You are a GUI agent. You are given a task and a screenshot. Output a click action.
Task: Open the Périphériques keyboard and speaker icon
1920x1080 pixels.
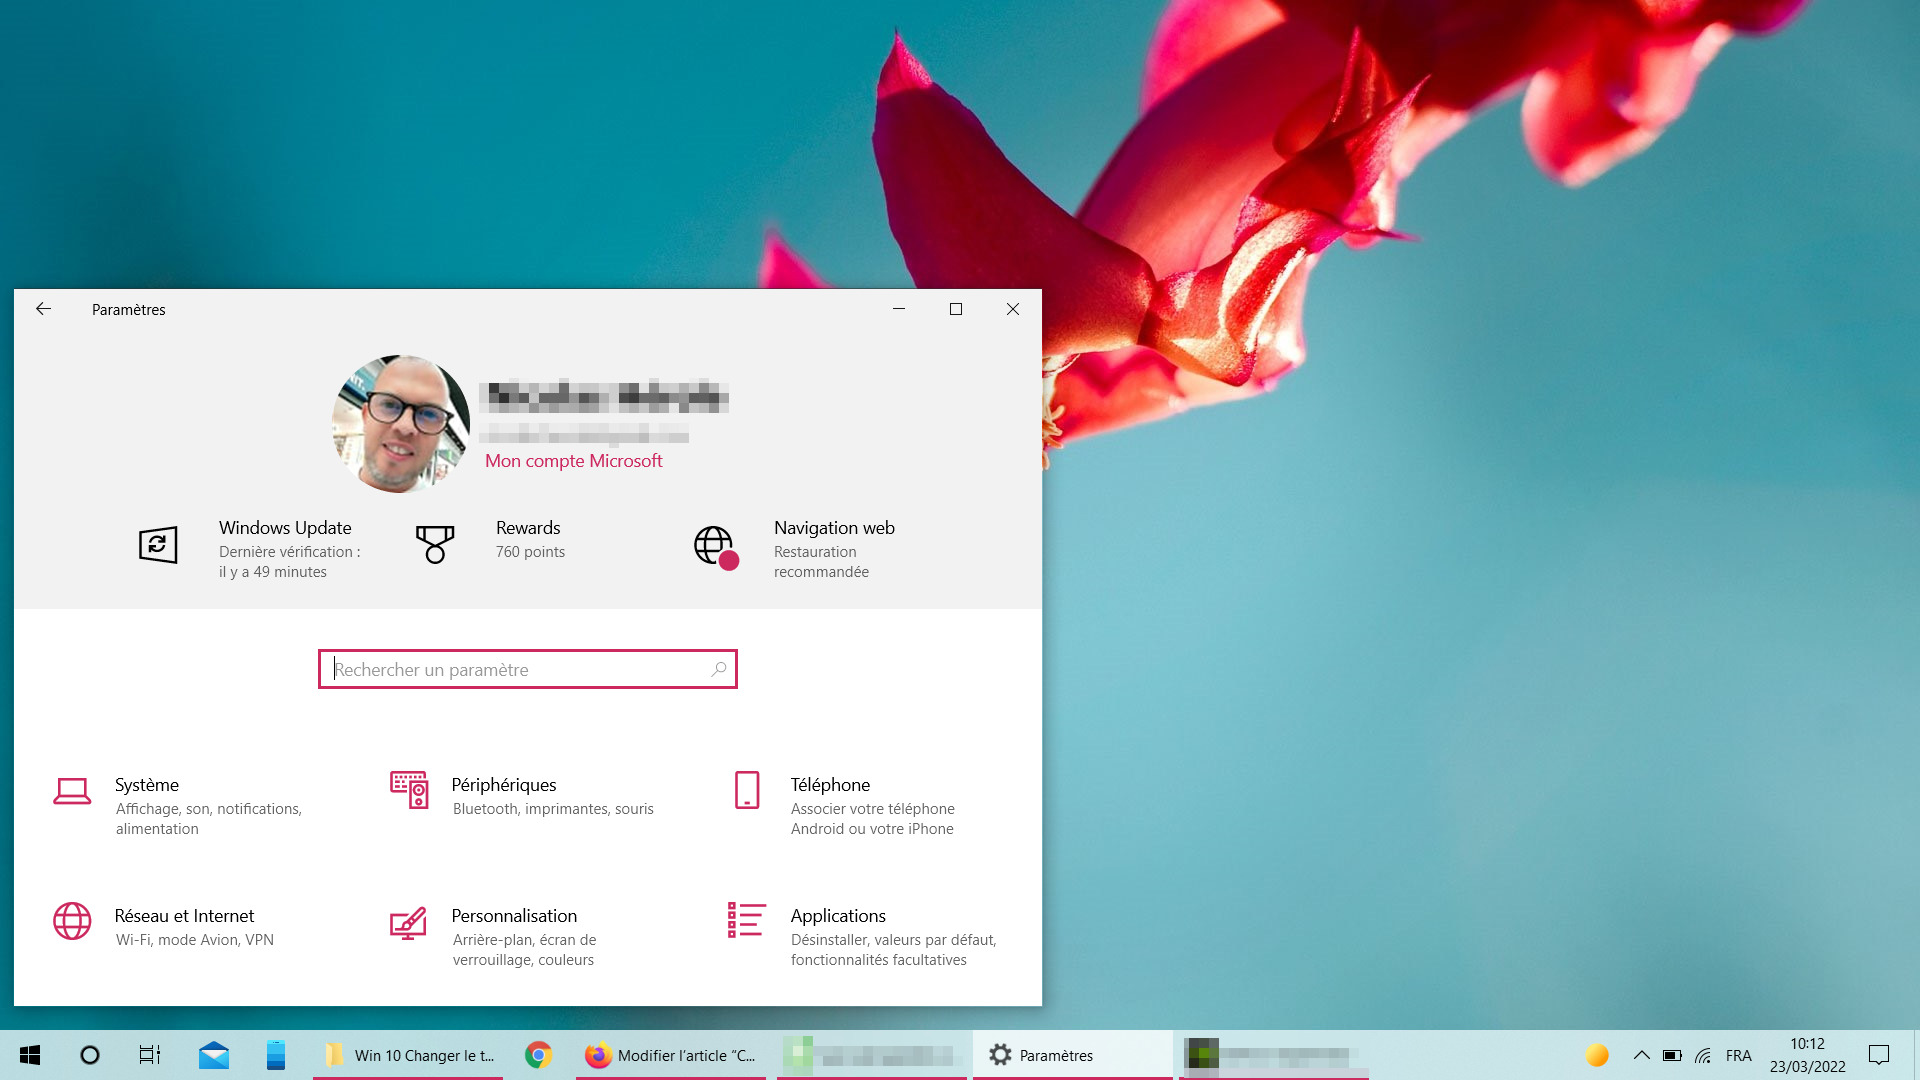click(409, 790)
